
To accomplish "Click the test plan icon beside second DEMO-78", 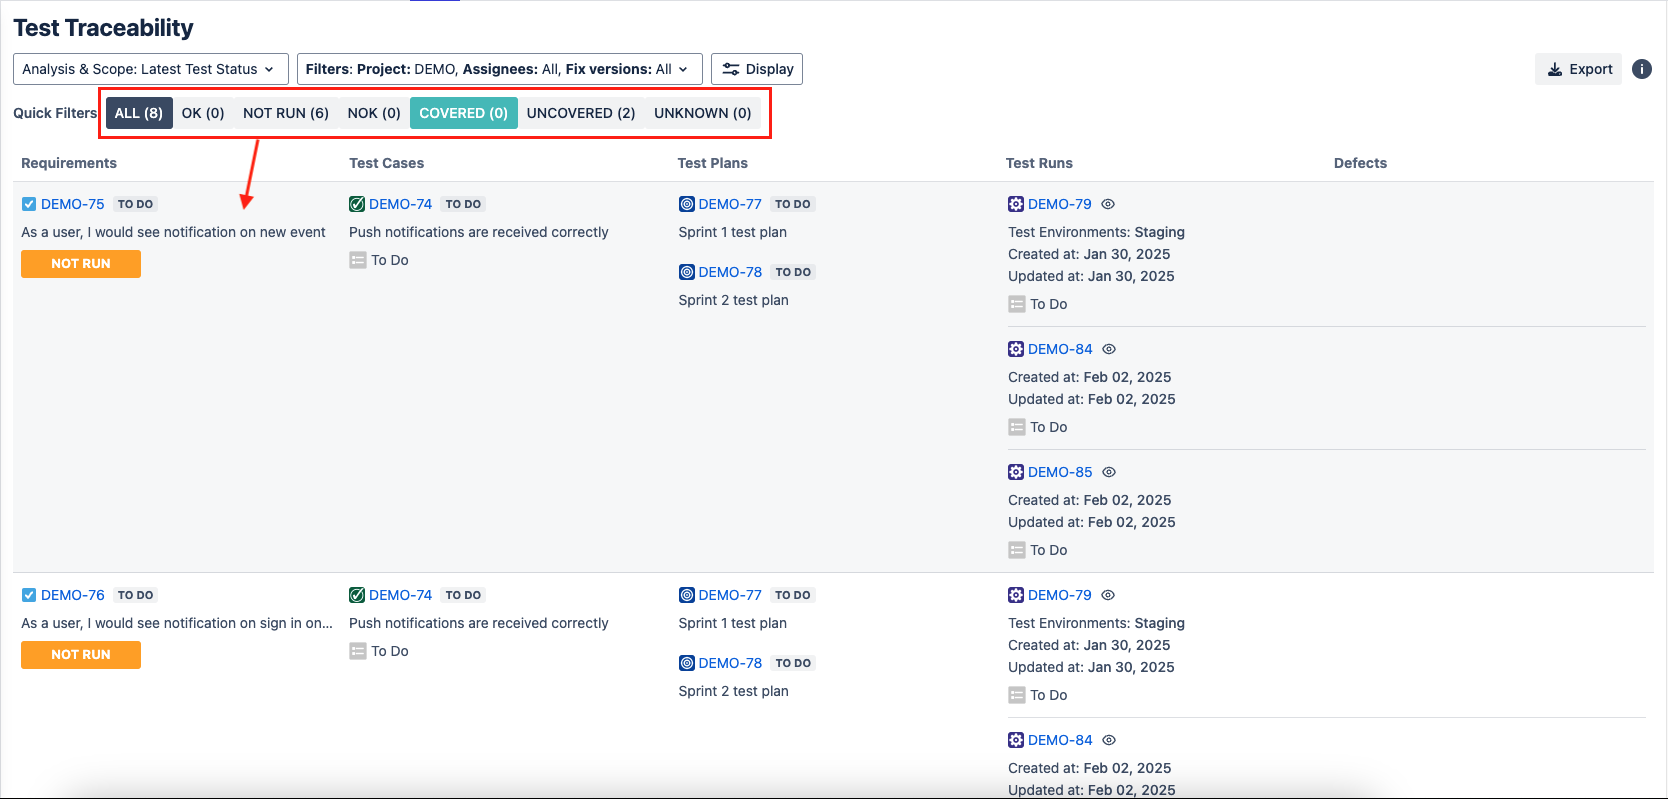I will tap(687, 663).
